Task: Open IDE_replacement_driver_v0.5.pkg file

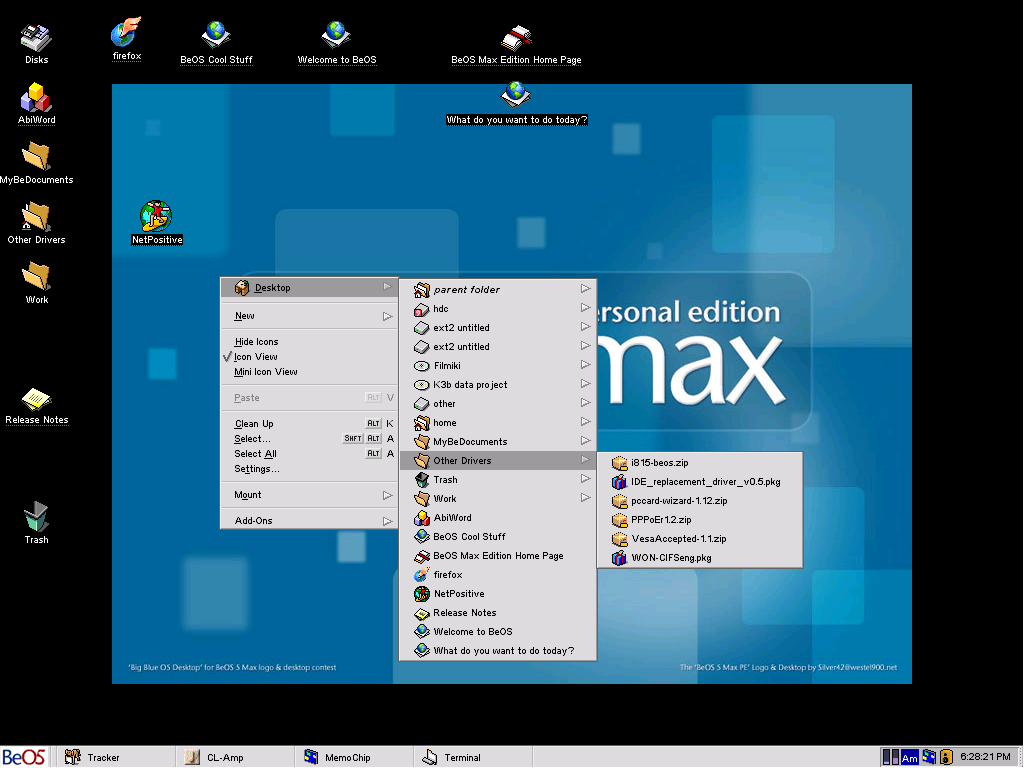Action: click(699, 481)
